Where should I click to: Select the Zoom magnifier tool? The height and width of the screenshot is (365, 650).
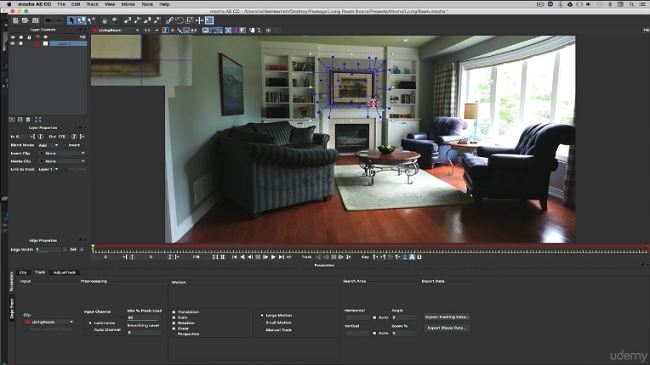tap(114, 20)
